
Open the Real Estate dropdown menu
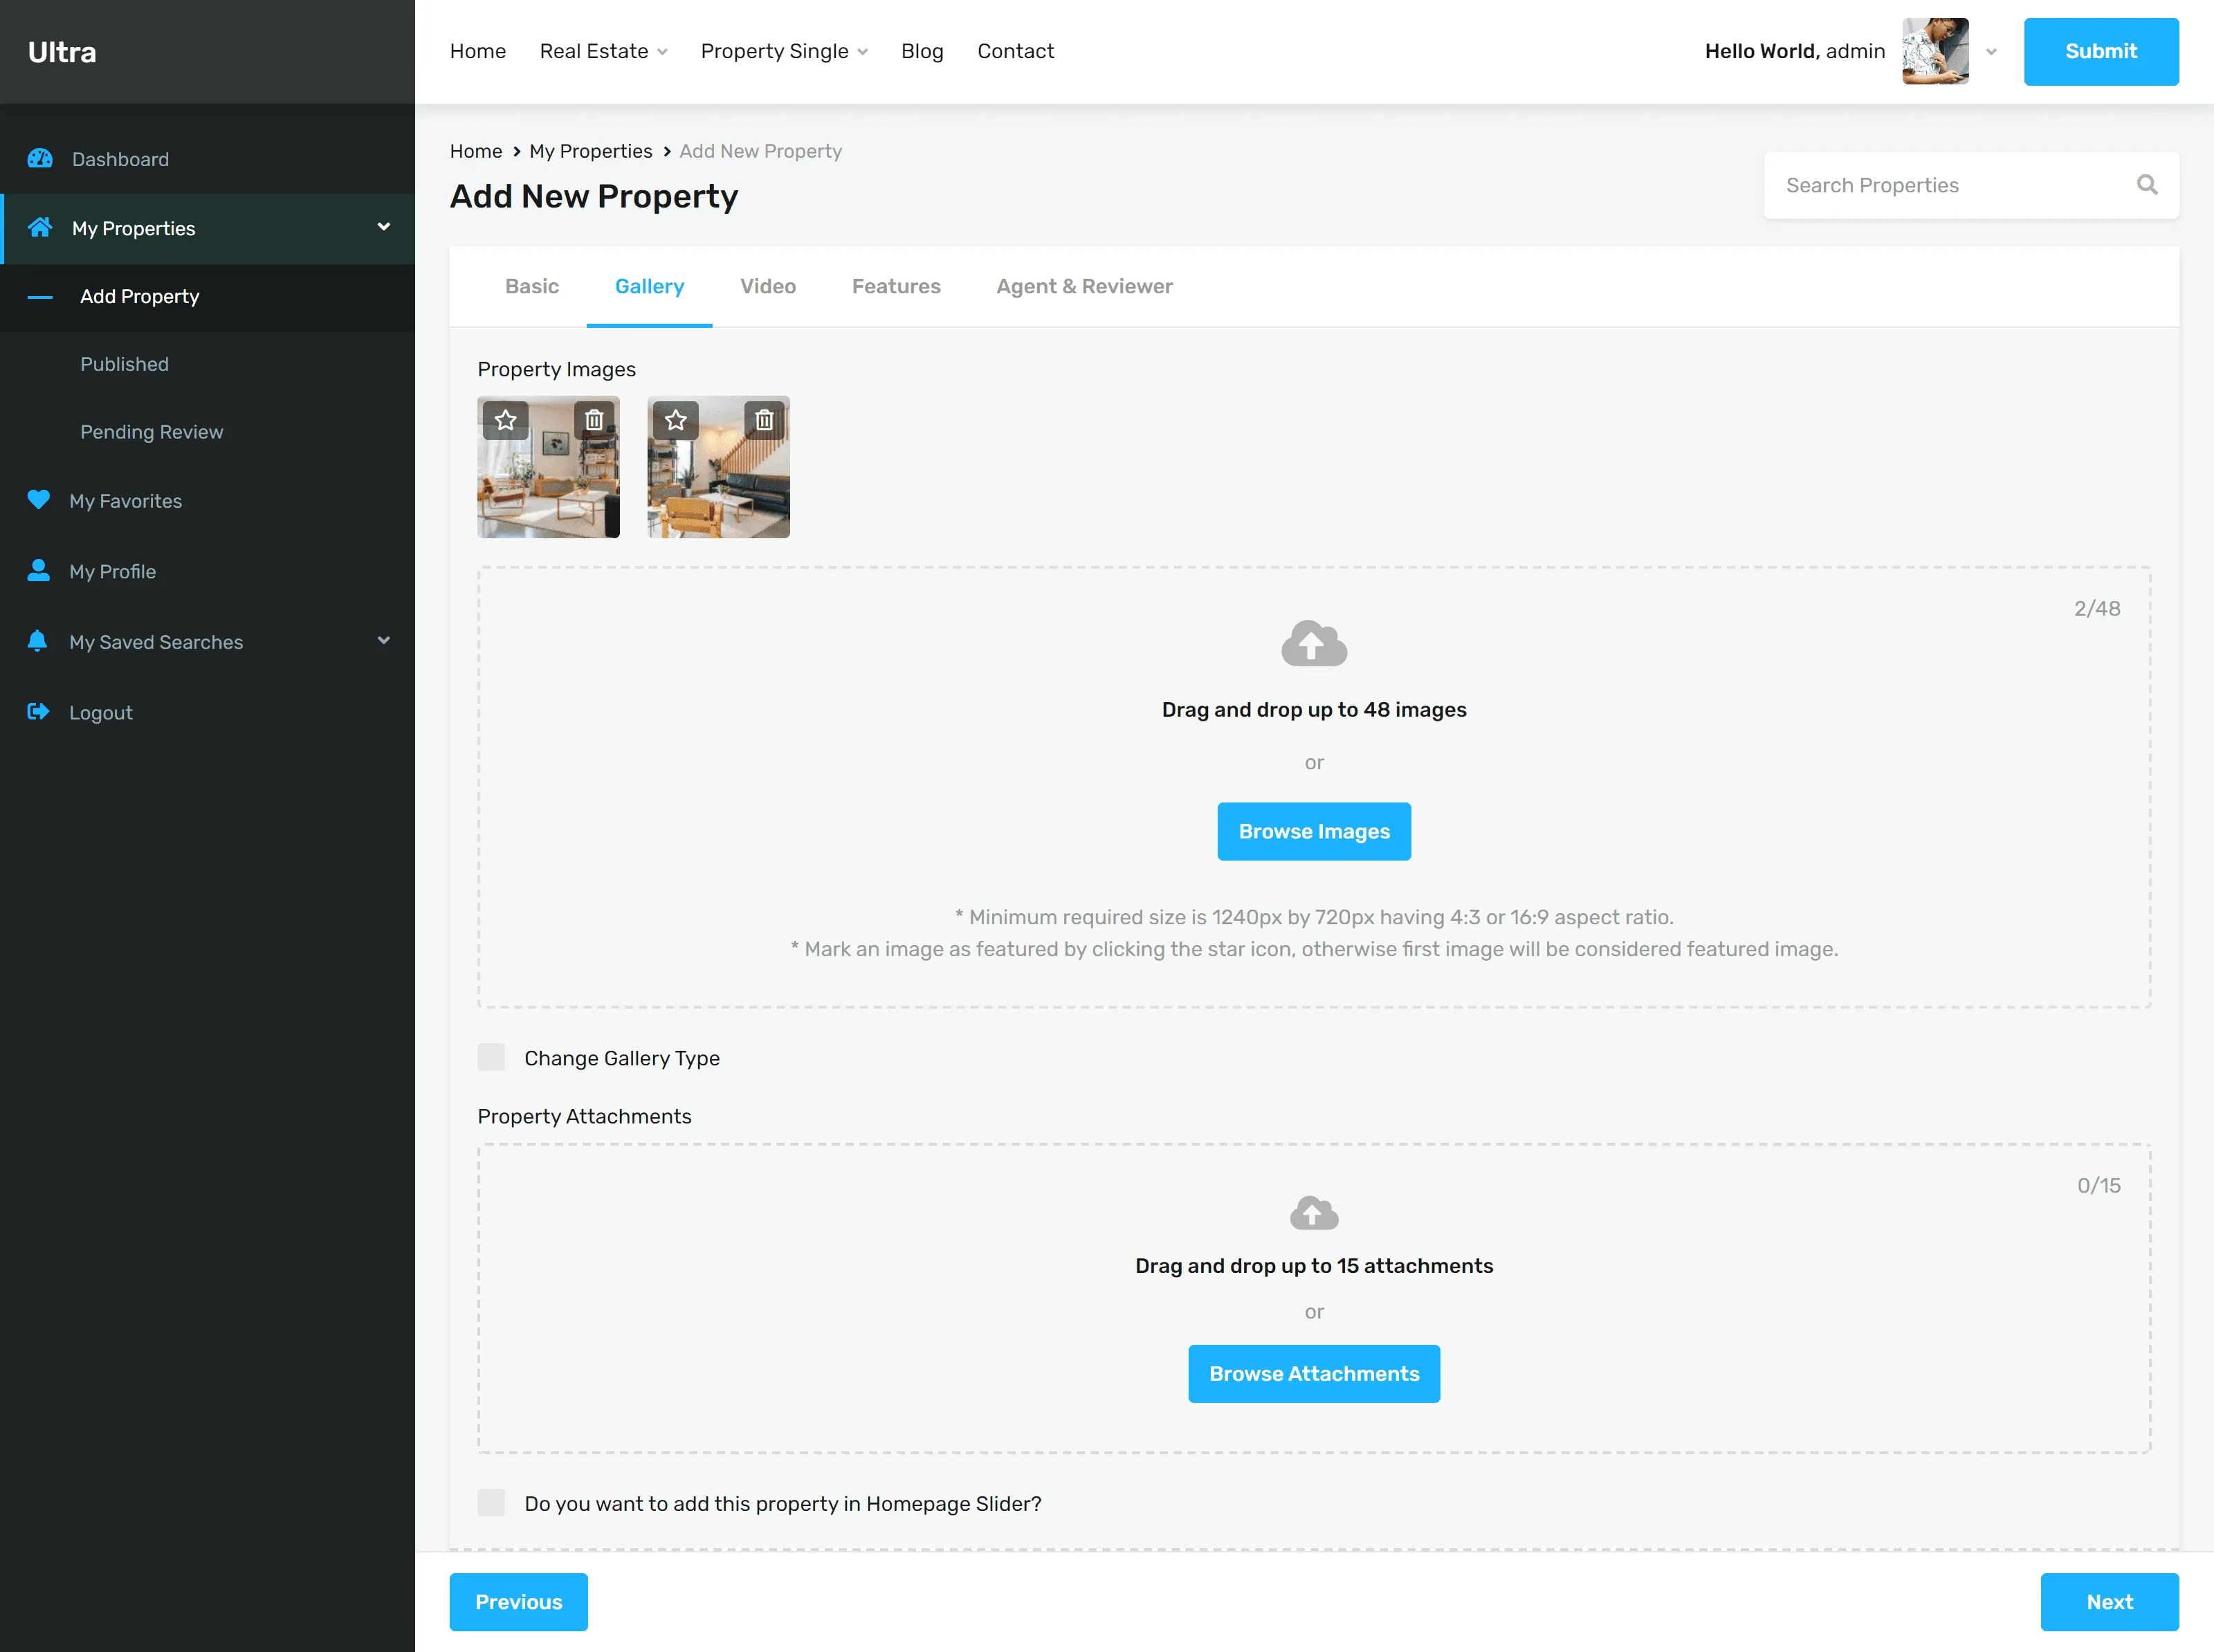[603, 51]
